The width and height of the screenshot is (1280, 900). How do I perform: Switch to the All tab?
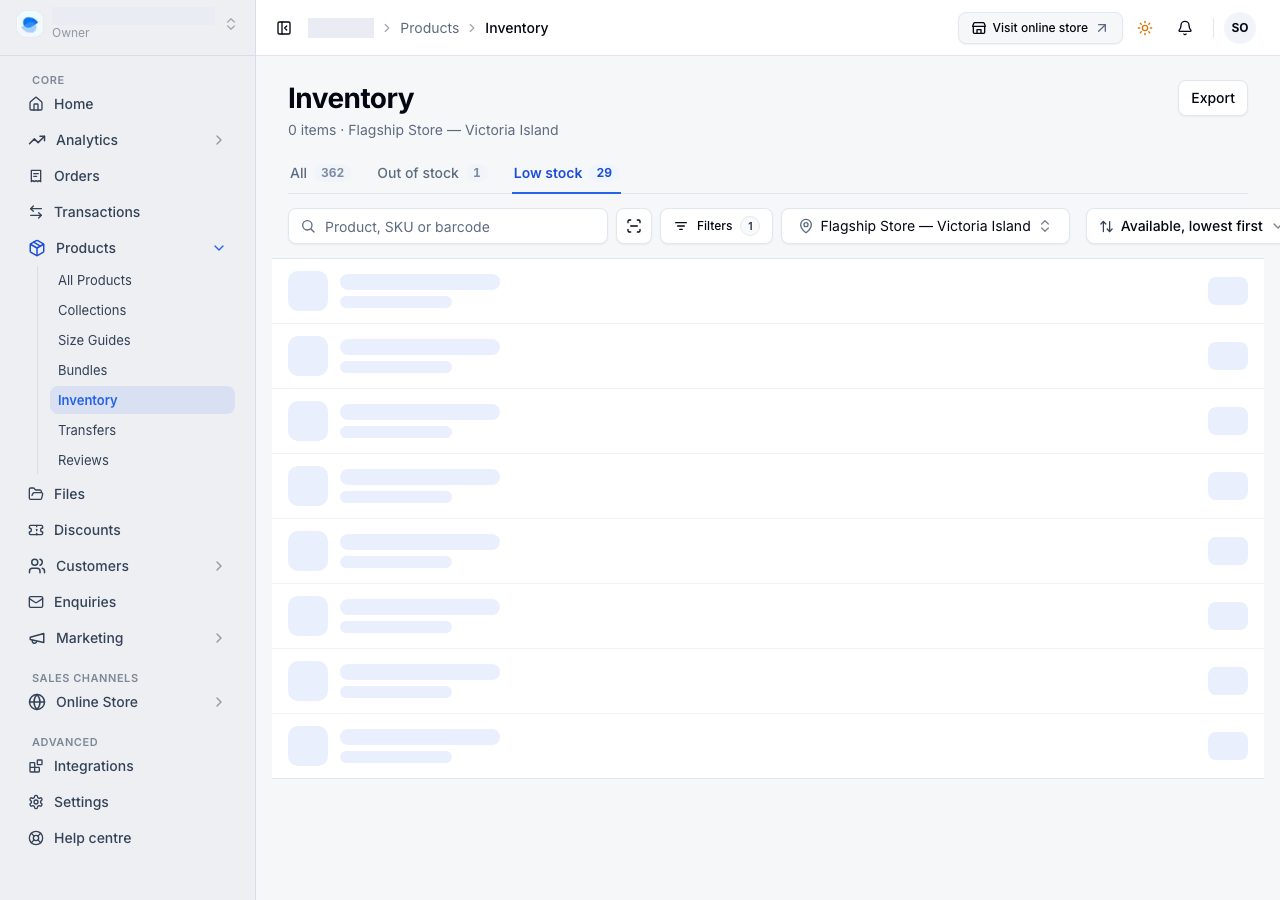click(x=317, y=173)
